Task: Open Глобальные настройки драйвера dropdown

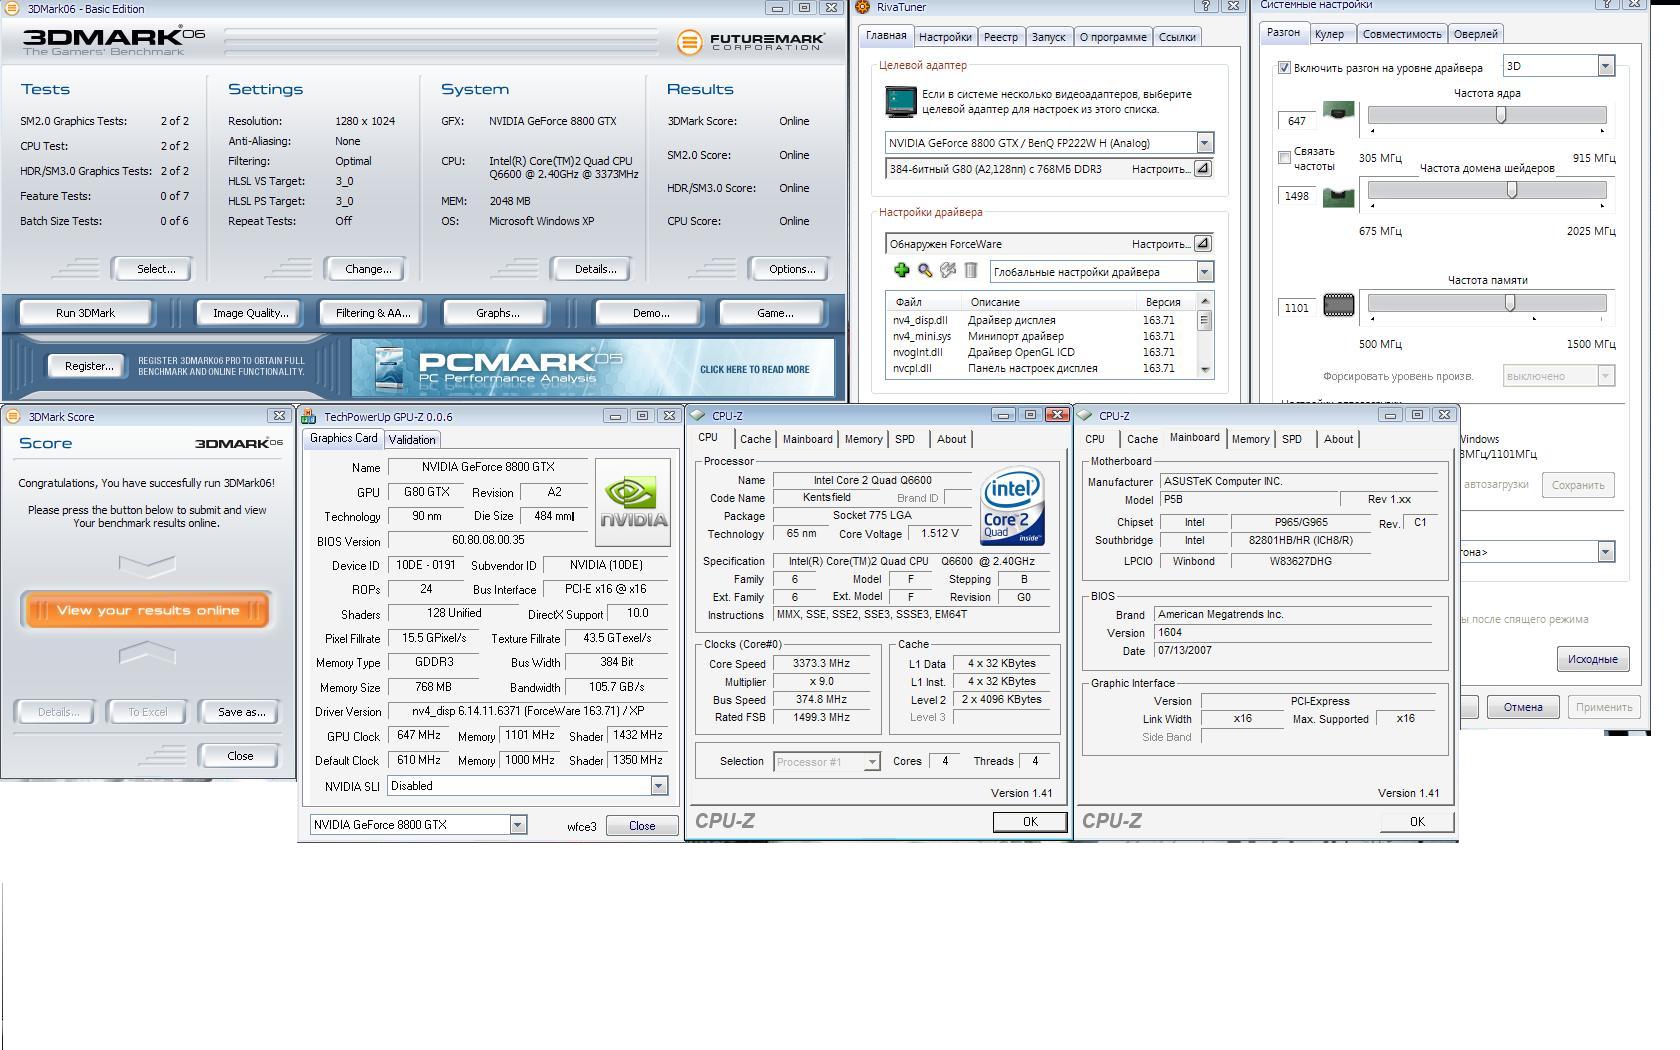Action: point(1204,272)
